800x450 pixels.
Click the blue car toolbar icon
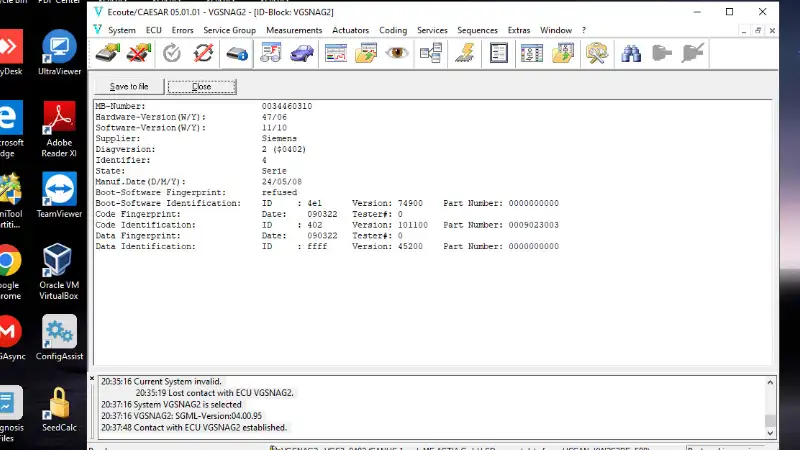(x=302, y=53)
